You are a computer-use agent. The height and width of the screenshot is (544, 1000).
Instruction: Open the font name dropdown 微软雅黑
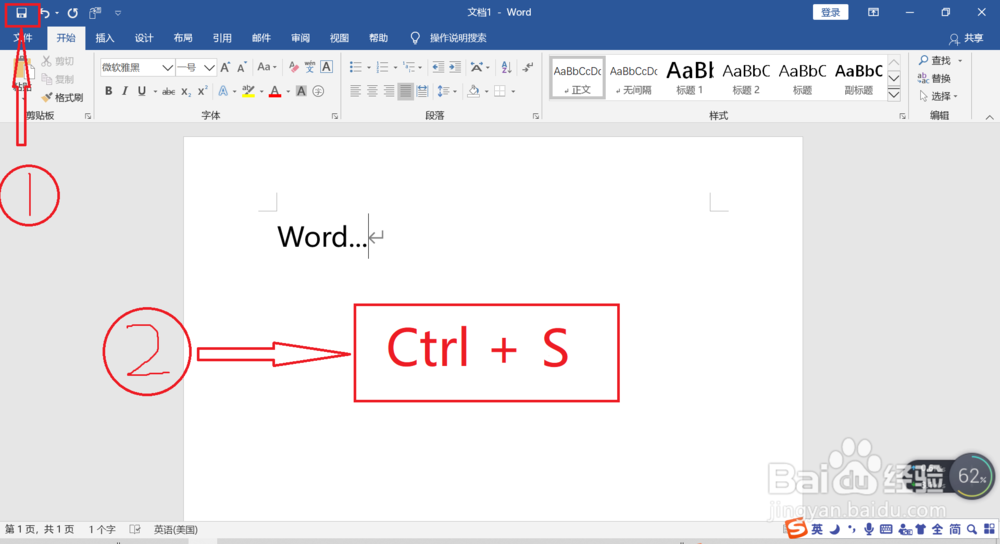pyautogui.click(x=167, y=67)
